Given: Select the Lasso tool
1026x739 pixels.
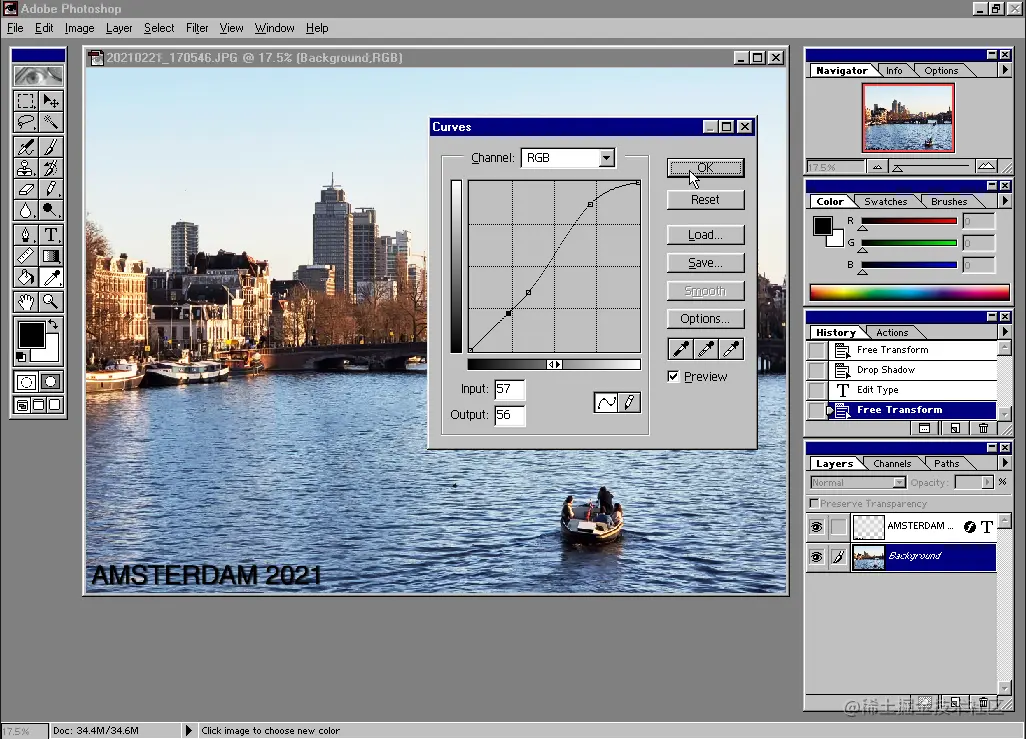Looking at the screenshot, I should (x=26, y=122).
